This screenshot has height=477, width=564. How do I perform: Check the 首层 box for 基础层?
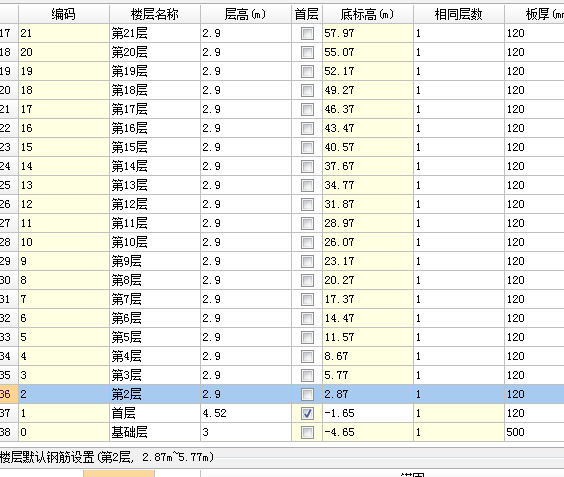coord(307,432)
